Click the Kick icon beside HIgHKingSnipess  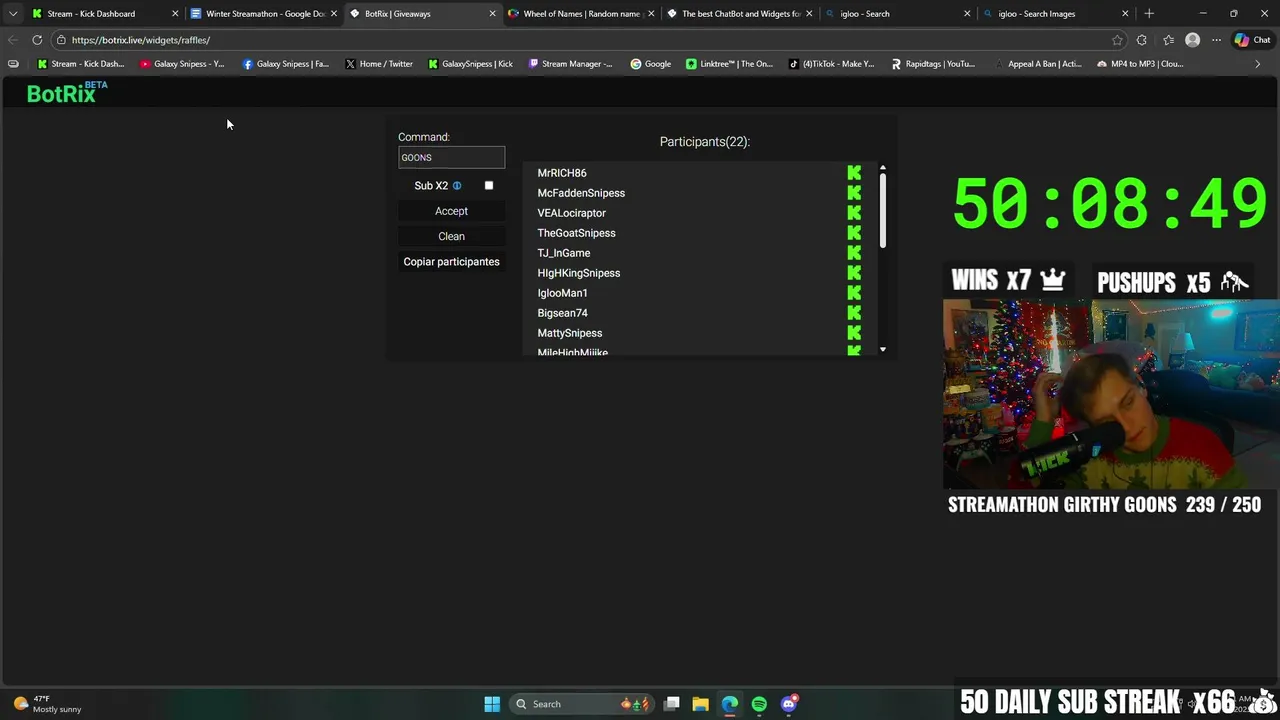tap(854, 273)
